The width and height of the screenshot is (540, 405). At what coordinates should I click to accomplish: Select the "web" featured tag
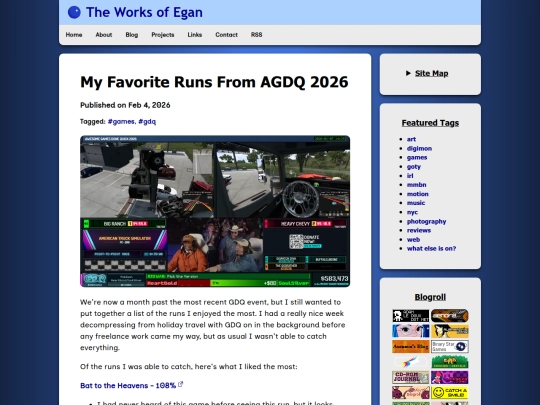tap(413, 240)
